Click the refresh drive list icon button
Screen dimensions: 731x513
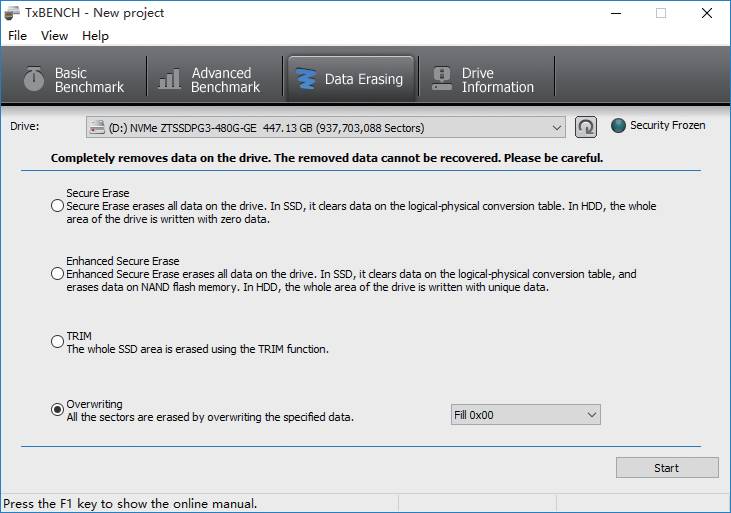[586, 127]
